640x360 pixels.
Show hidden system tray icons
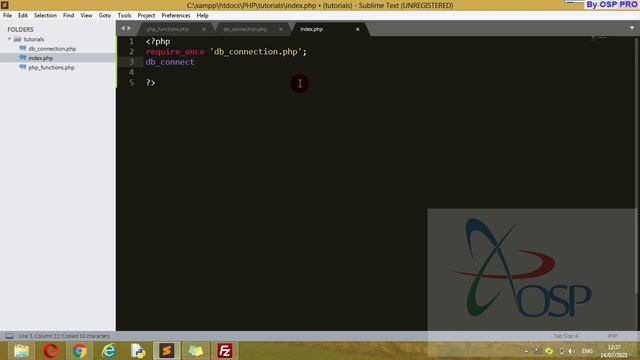(x=527, y=351)
